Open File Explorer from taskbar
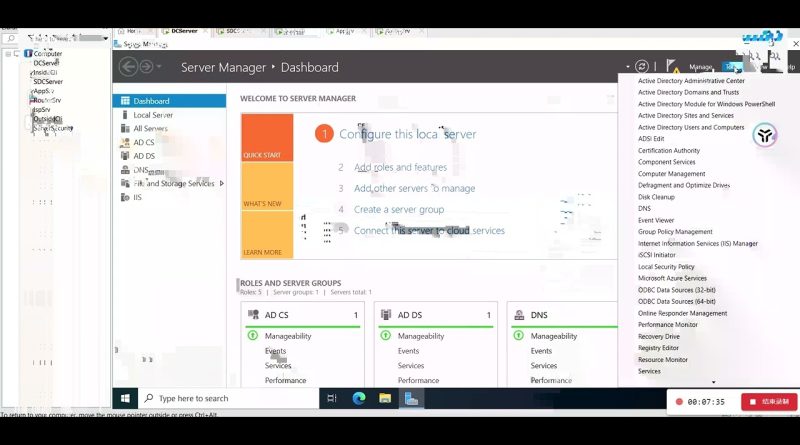Image resolution: width=800 pixels, height=445 pixels. [385, 398]
